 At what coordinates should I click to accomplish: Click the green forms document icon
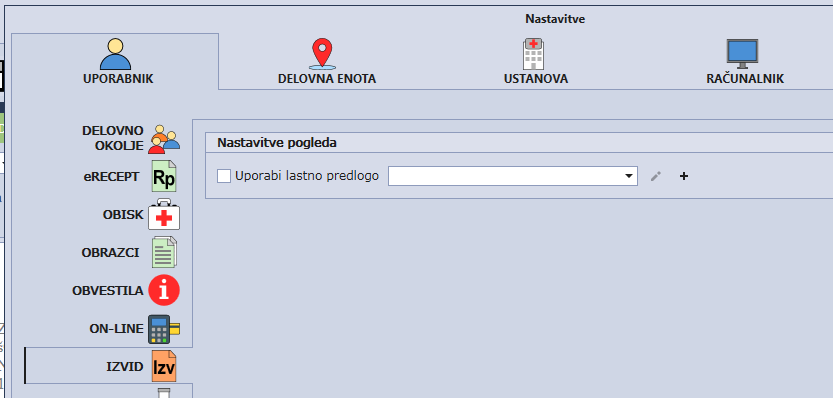[164, 252]
